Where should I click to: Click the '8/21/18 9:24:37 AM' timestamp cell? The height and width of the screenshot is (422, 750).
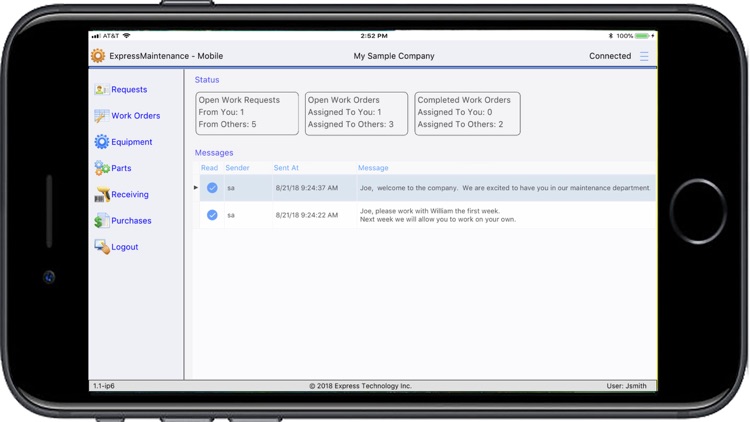coord(307,188)
